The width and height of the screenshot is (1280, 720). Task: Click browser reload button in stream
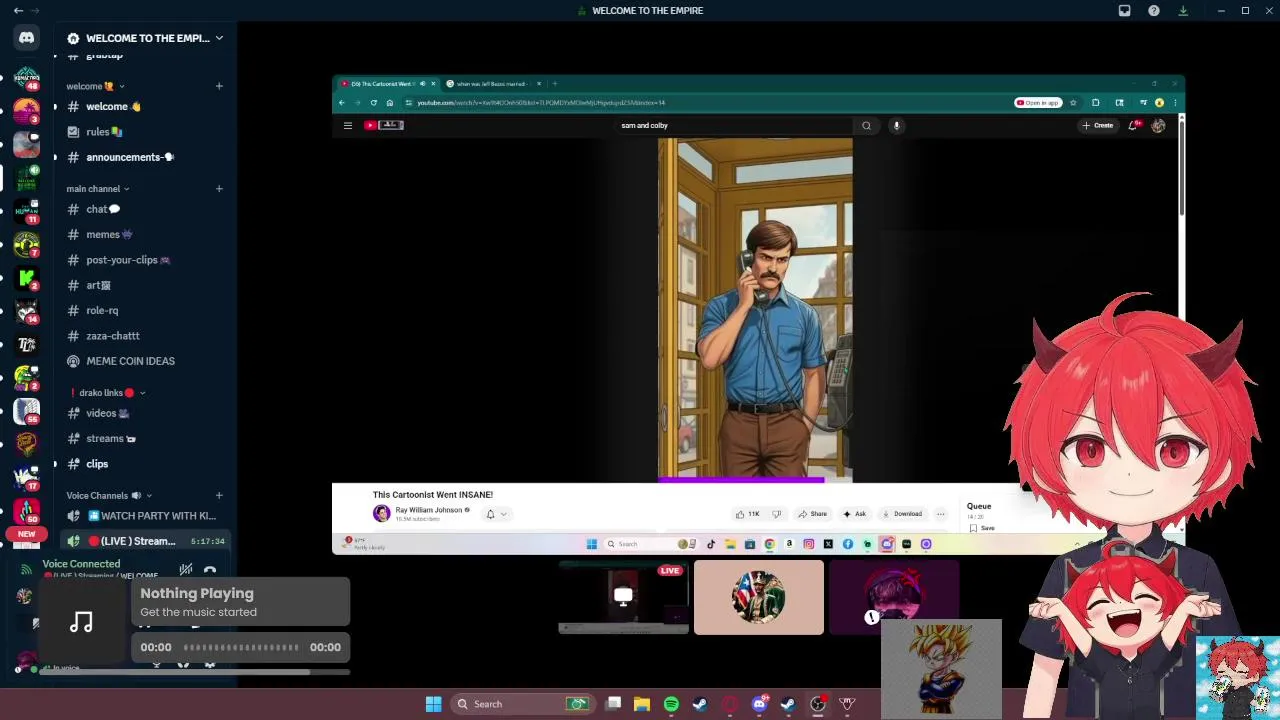pyautogui.click(x=374, y=102)
